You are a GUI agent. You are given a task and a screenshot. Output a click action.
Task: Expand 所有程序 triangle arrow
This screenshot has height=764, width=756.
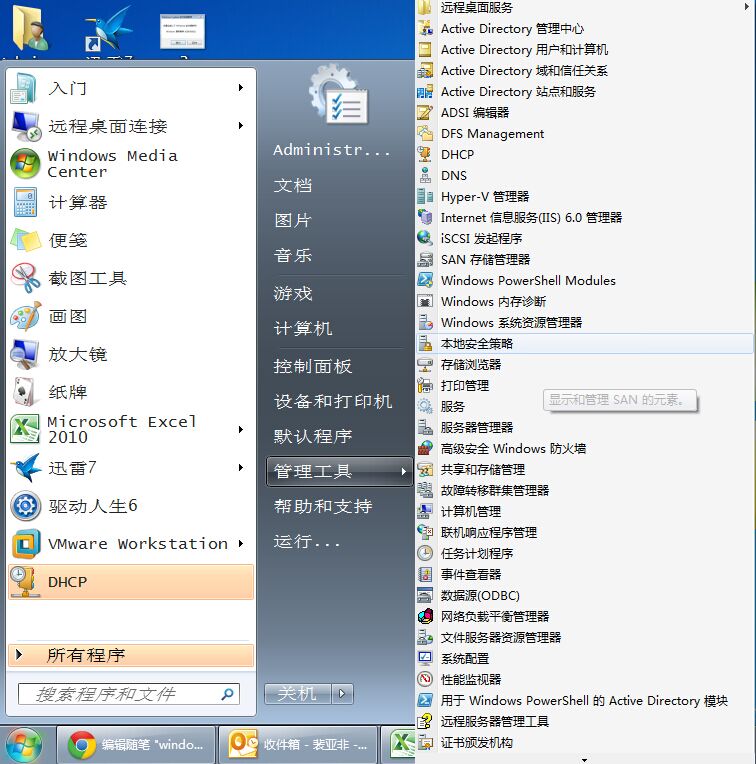tap(19, 654)
